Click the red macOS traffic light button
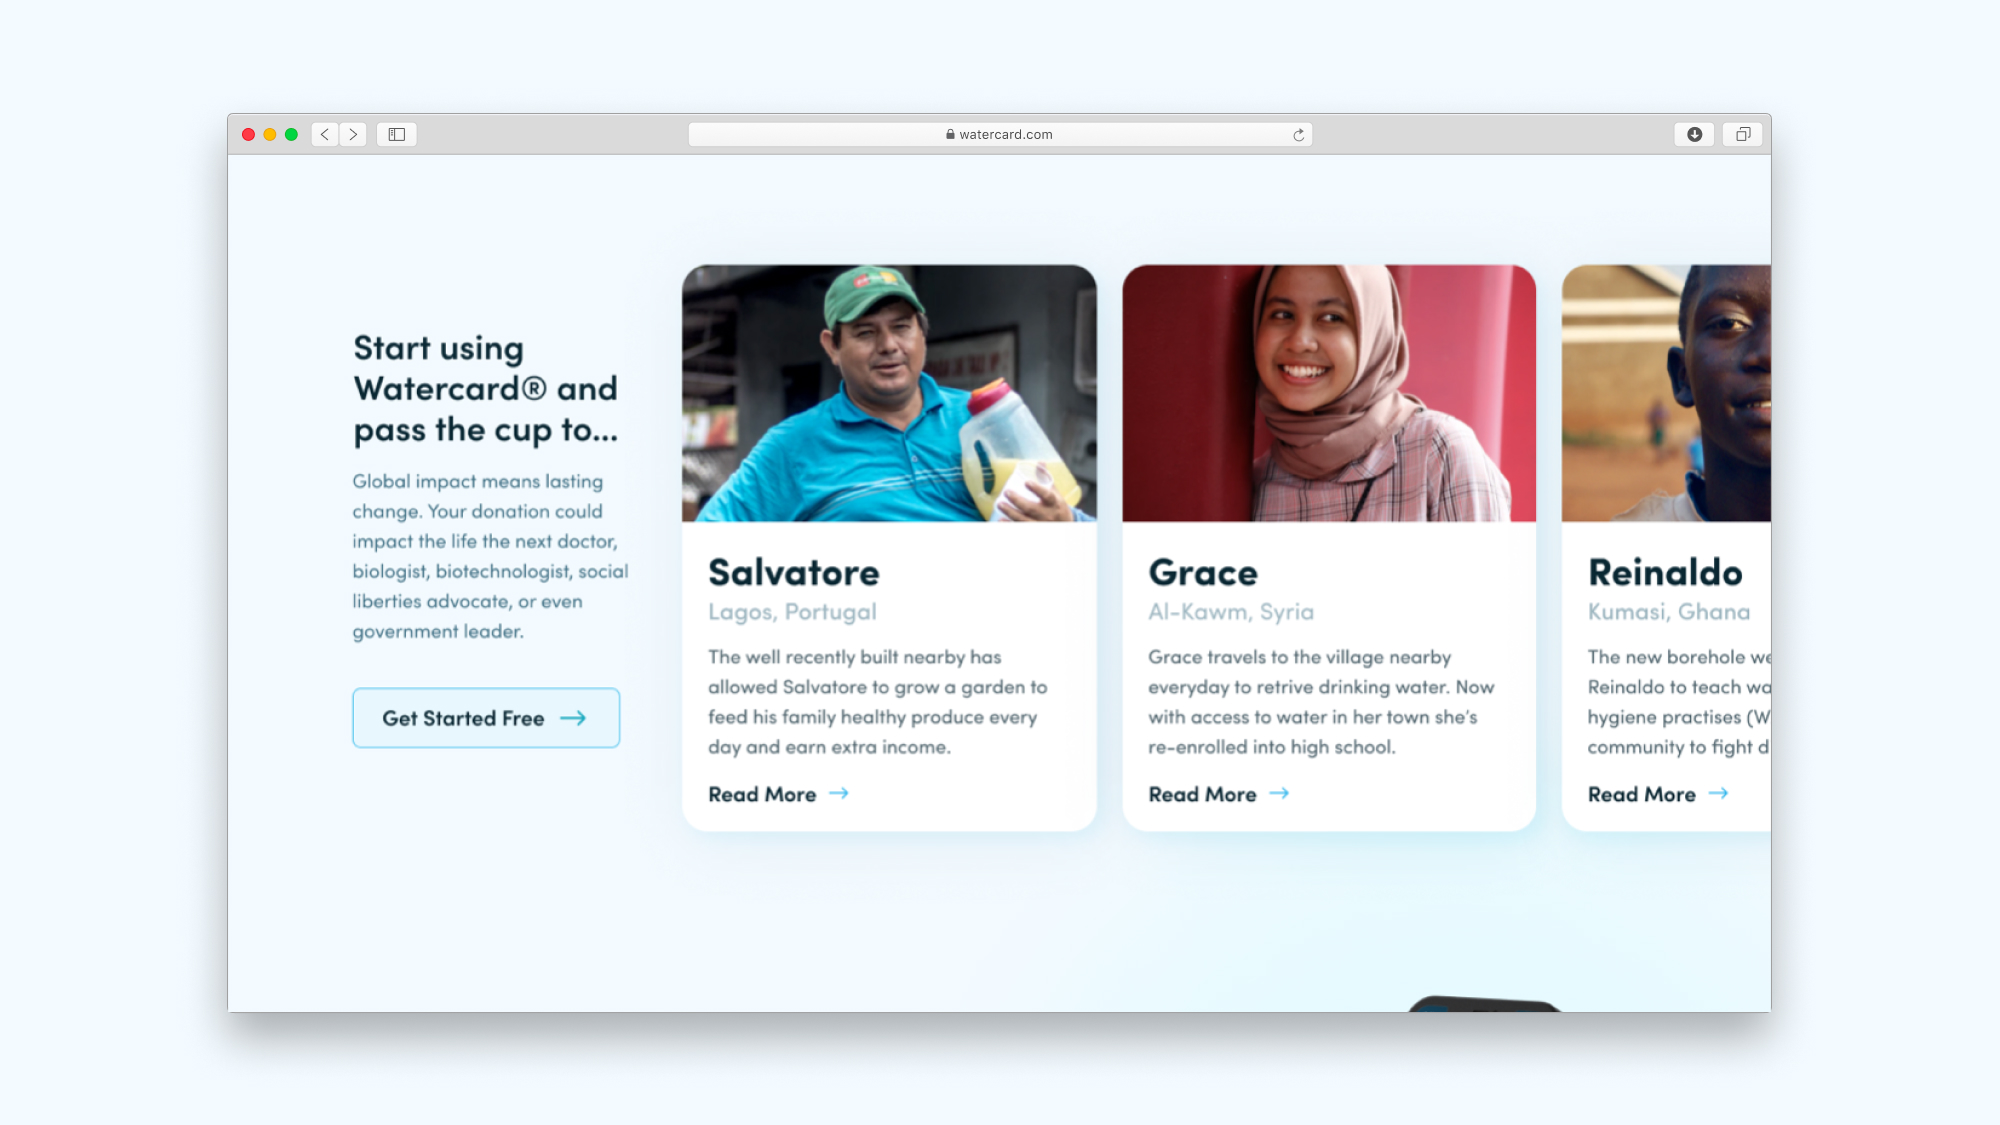This screenshot has width=2000, height=1125. 249,133
